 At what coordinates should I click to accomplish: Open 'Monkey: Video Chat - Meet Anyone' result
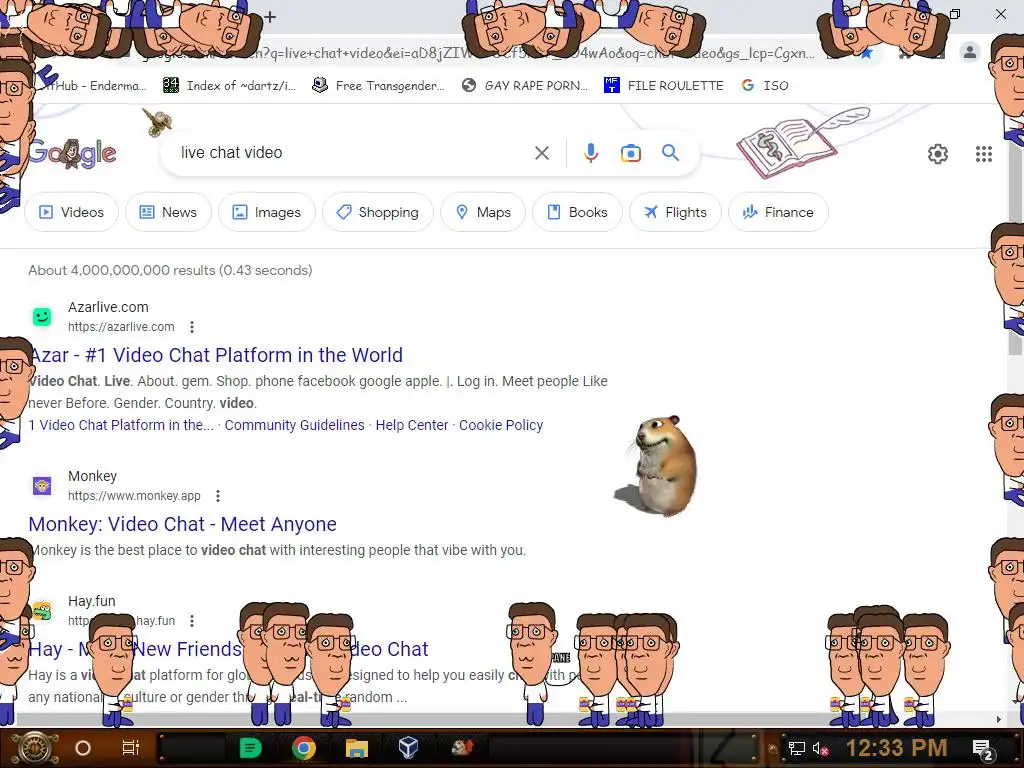tap(183, 524)
